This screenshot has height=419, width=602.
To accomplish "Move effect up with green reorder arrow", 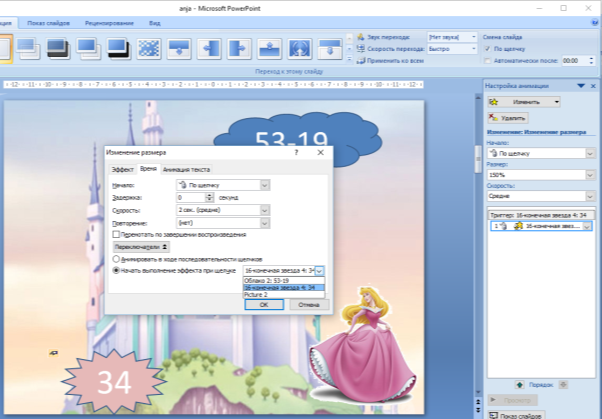I will (x=519, y=384).
